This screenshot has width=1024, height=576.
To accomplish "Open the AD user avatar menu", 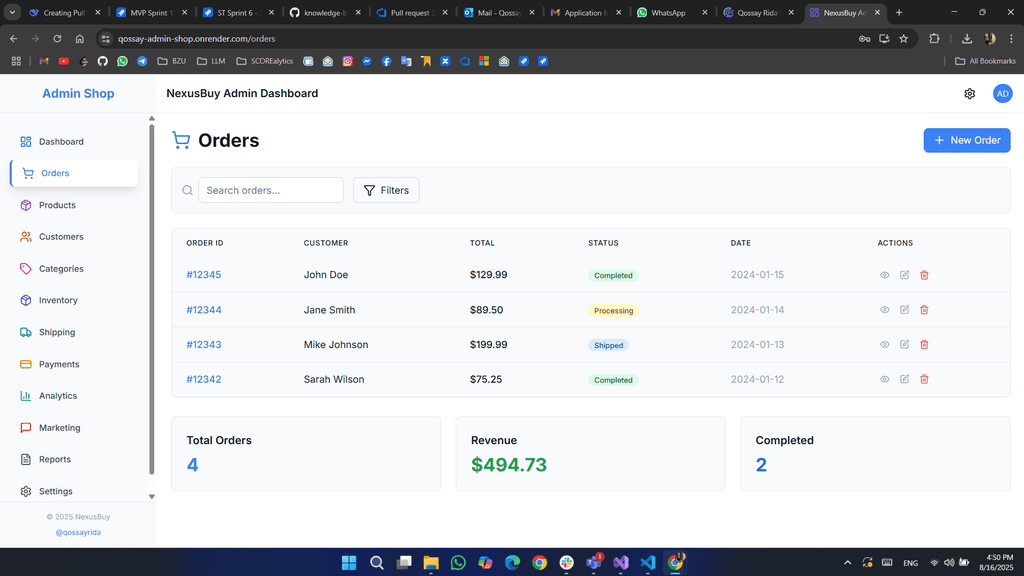I will 1002,93.
